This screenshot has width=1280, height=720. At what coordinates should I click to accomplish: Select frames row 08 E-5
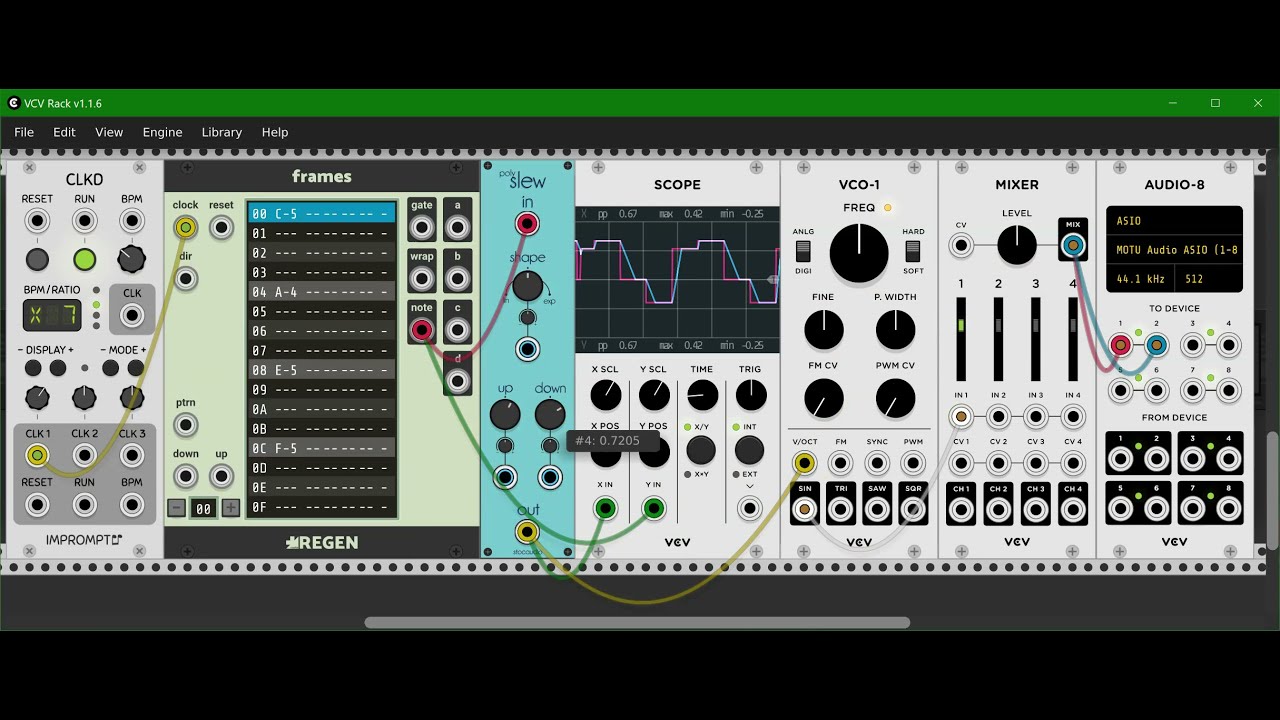pos(322,370)
